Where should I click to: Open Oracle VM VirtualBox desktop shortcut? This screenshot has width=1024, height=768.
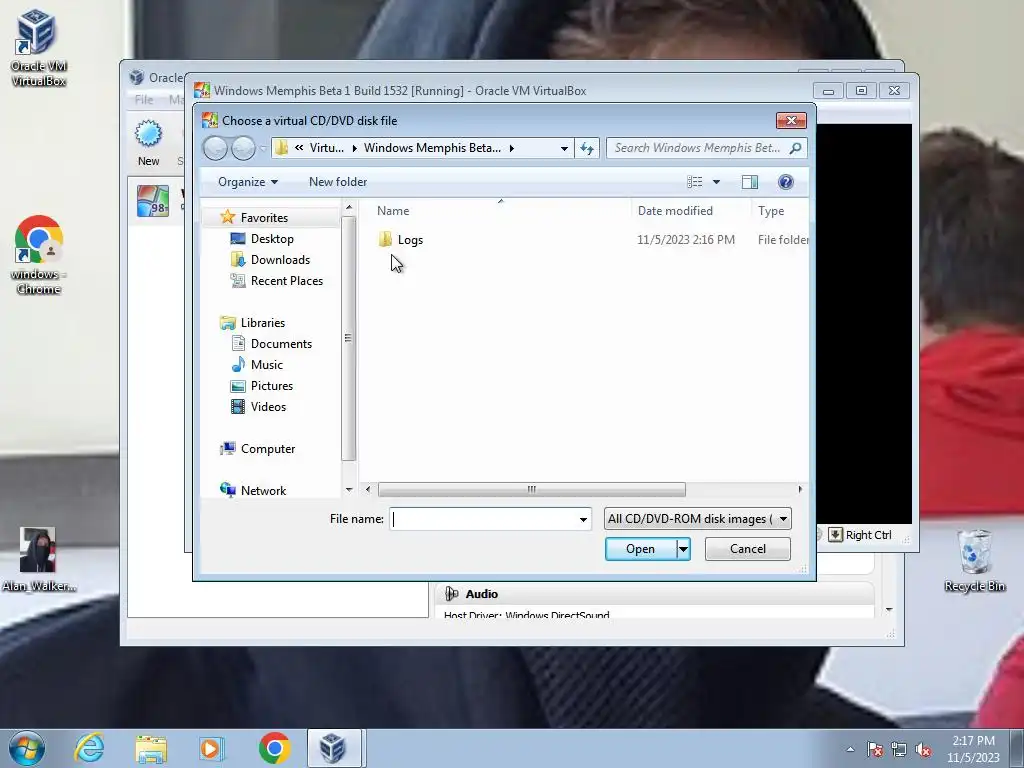38,47
